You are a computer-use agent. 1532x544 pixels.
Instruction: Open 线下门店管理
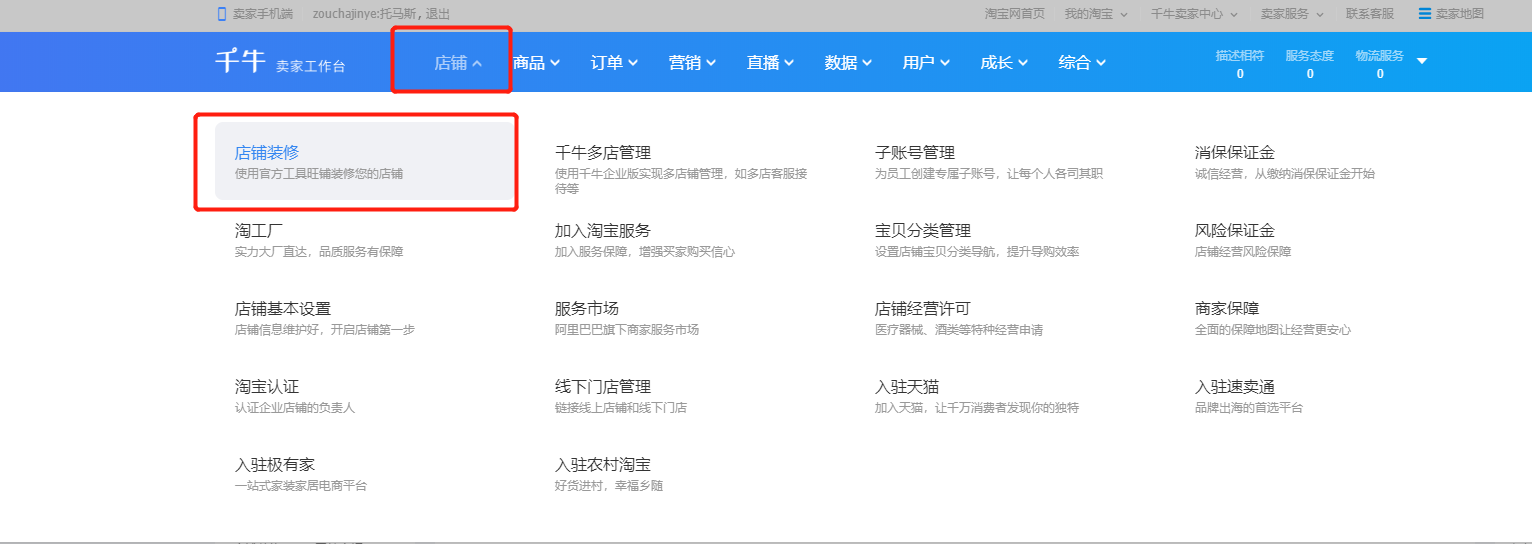point(603,386)
